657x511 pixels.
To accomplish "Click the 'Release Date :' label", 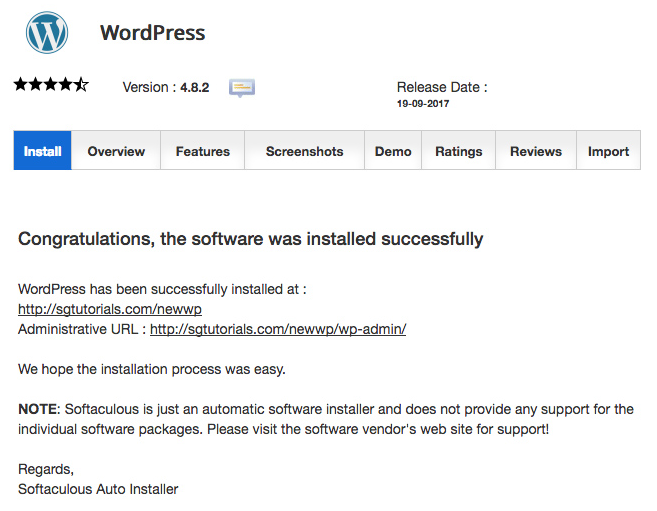I will tap(442, 87).
